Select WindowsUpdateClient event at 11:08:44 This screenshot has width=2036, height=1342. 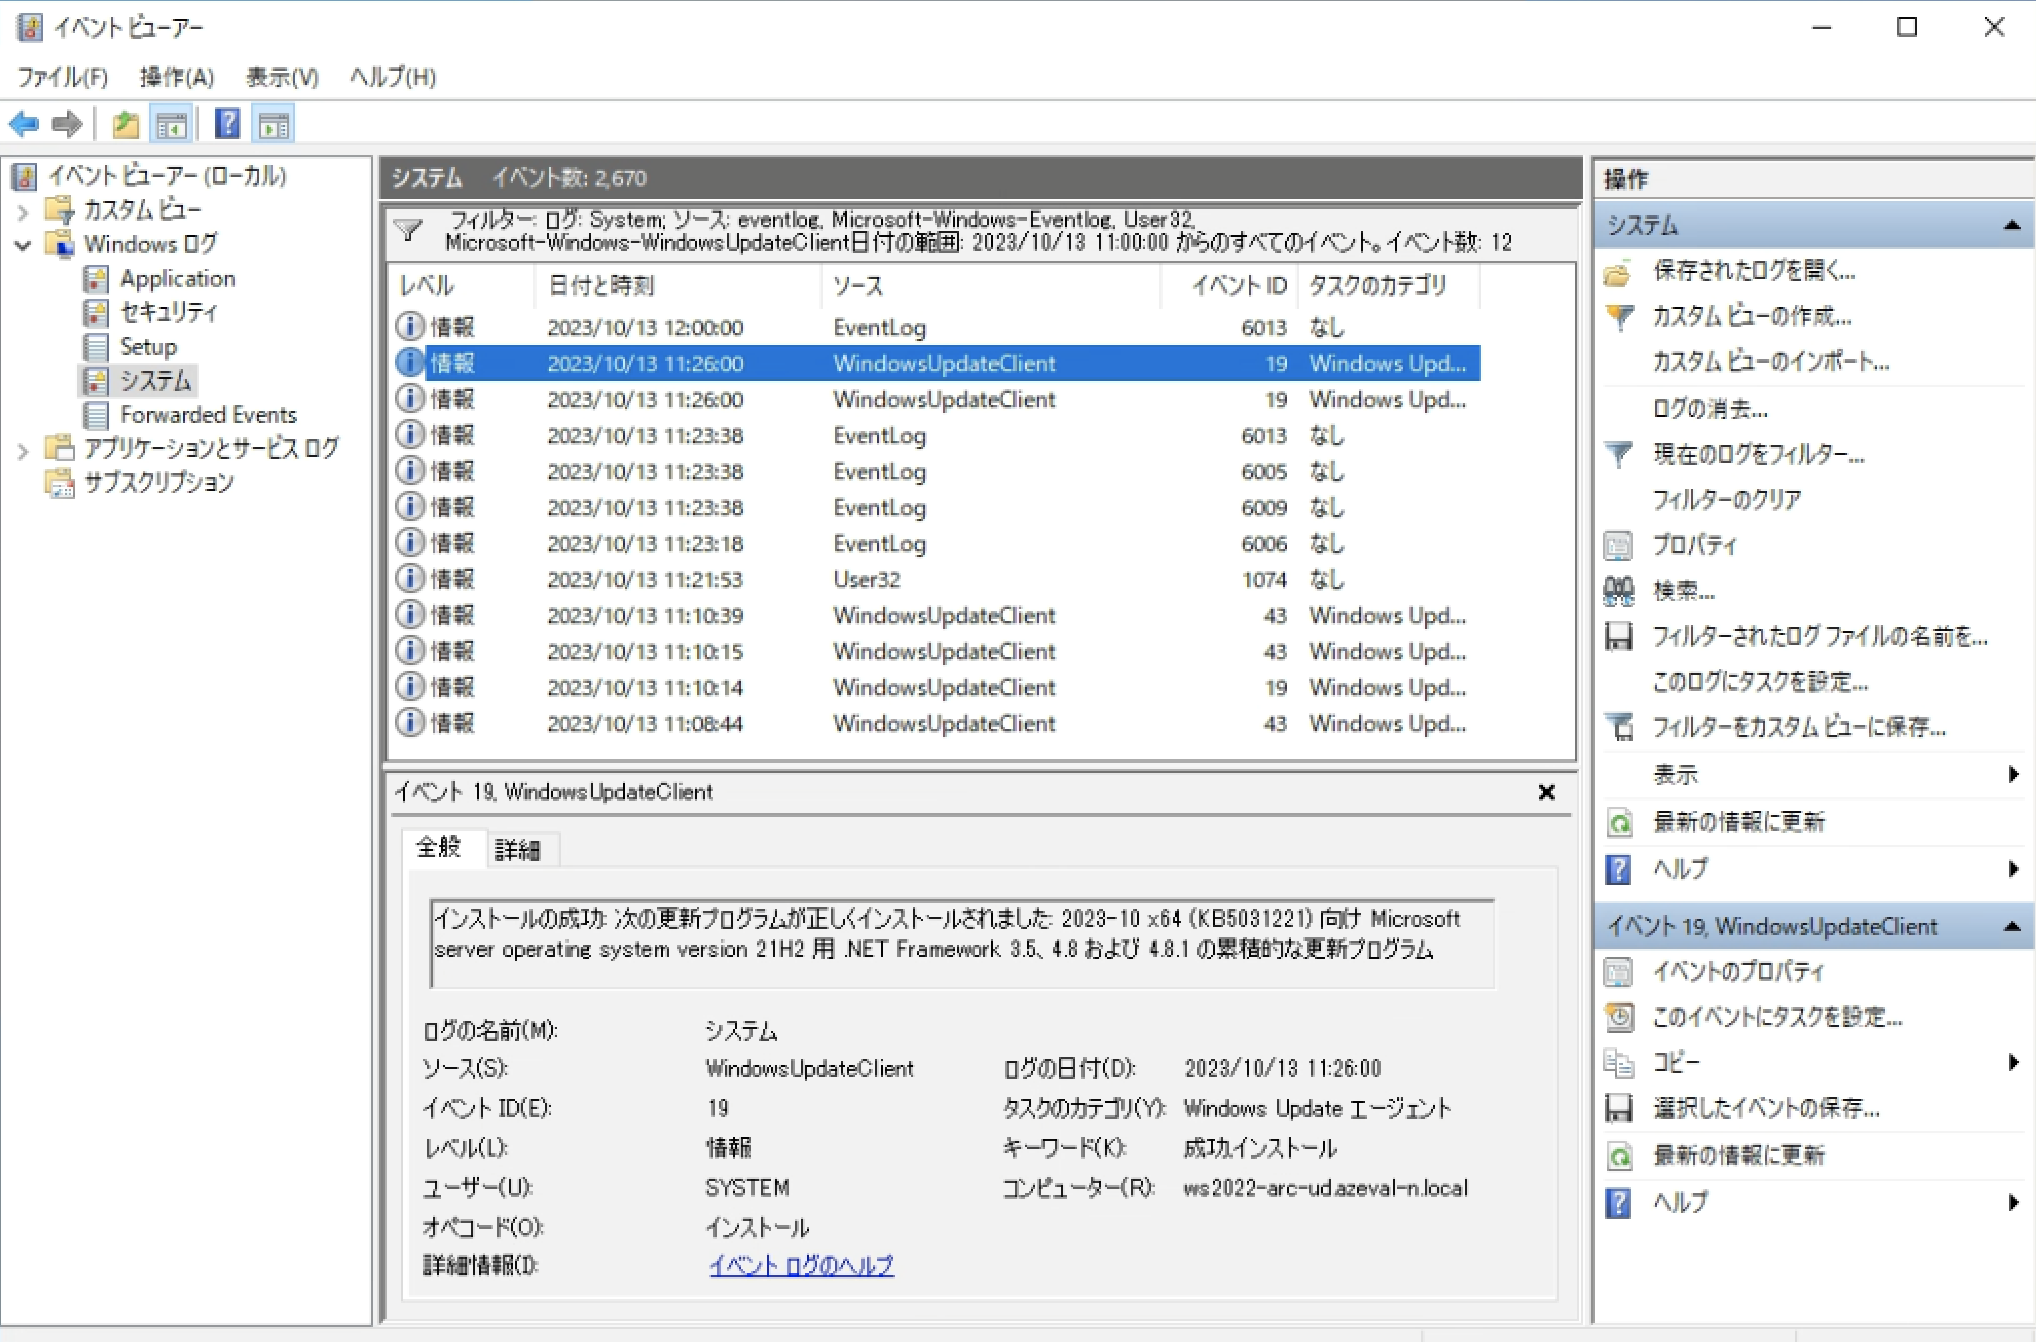937,723
